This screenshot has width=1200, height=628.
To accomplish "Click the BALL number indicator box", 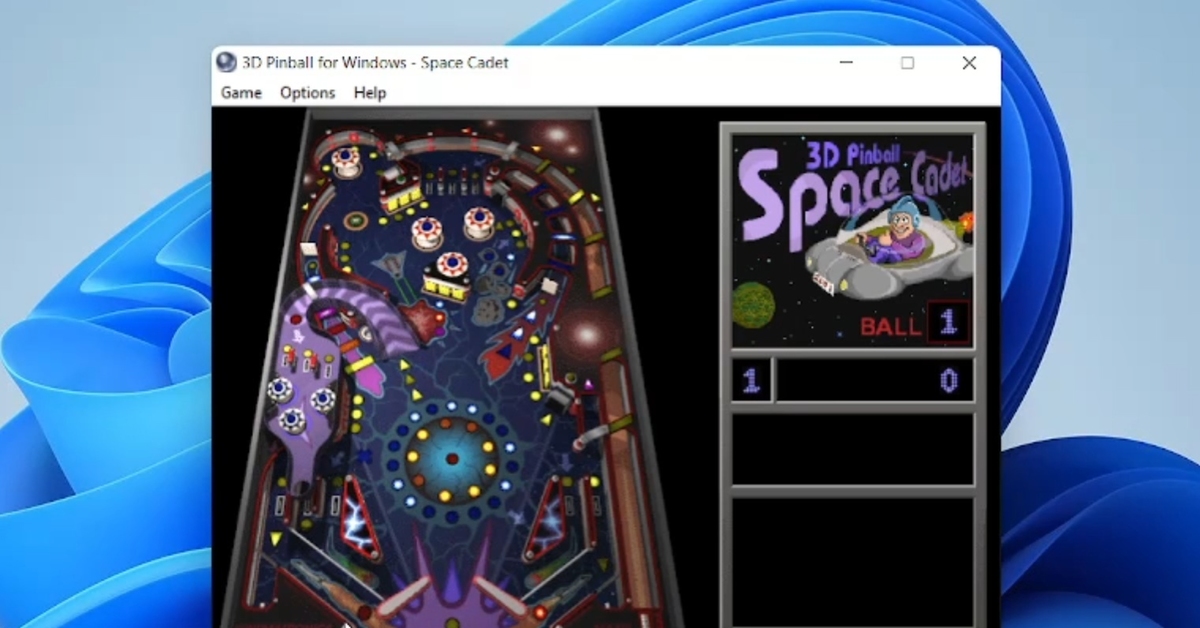I will tap(949, 322).
